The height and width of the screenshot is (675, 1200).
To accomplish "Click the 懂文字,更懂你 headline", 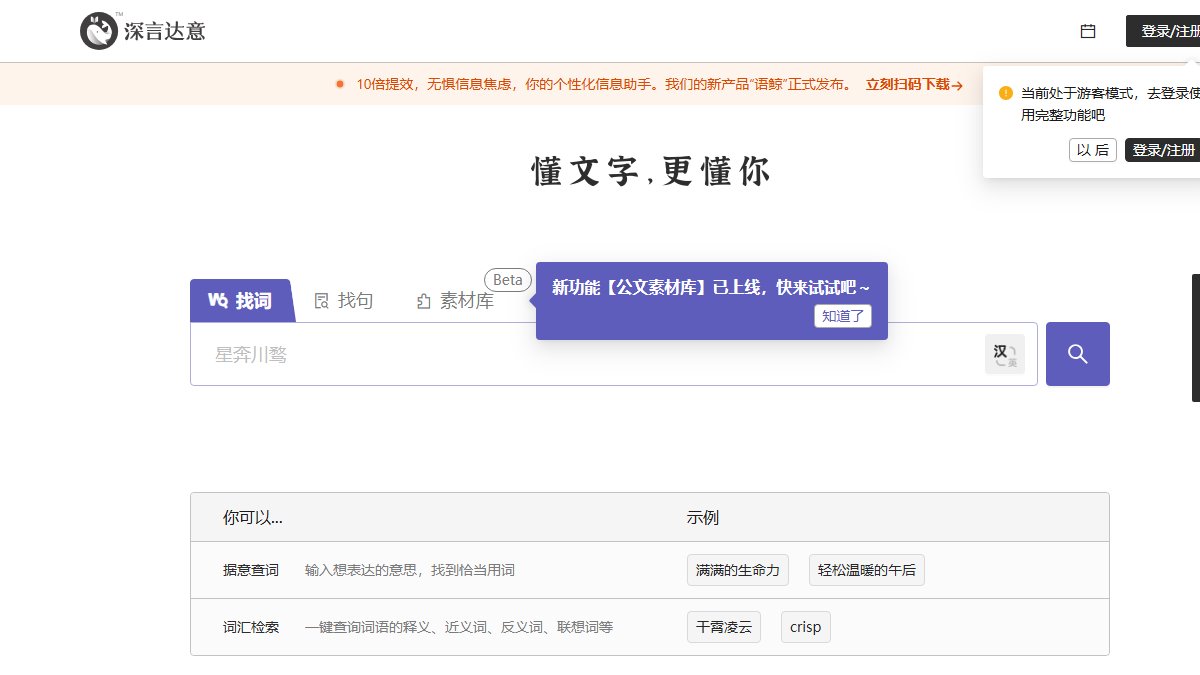I will pos(651,172).
